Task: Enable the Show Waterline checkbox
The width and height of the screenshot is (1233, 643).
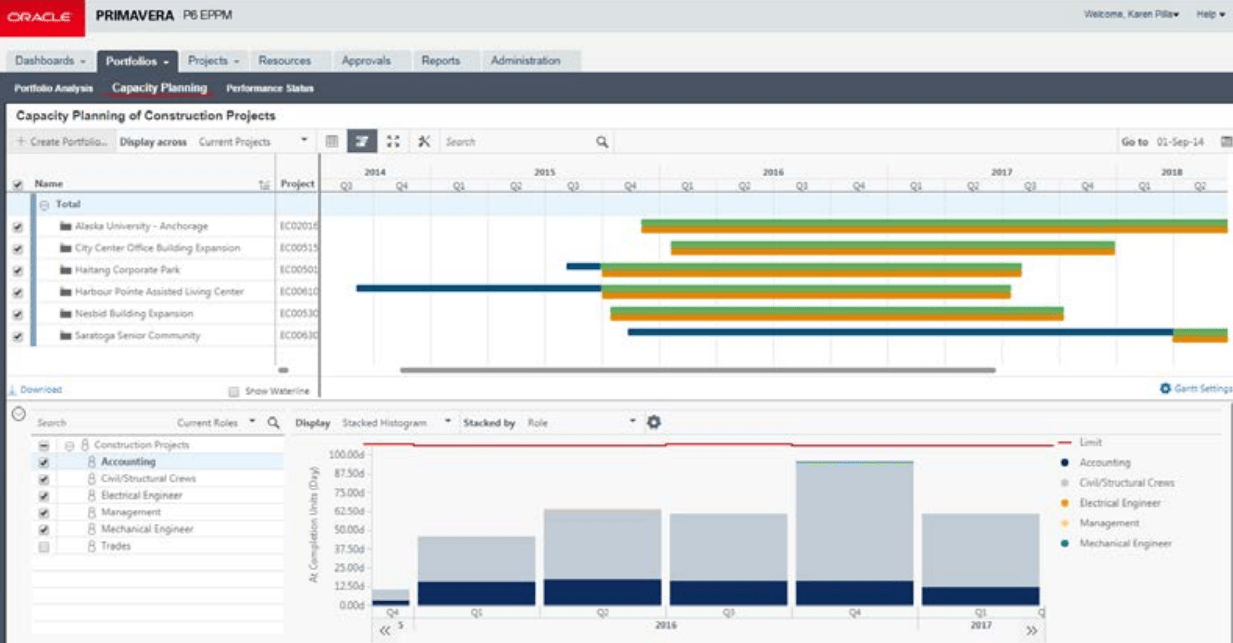Action: pos(234,391)
